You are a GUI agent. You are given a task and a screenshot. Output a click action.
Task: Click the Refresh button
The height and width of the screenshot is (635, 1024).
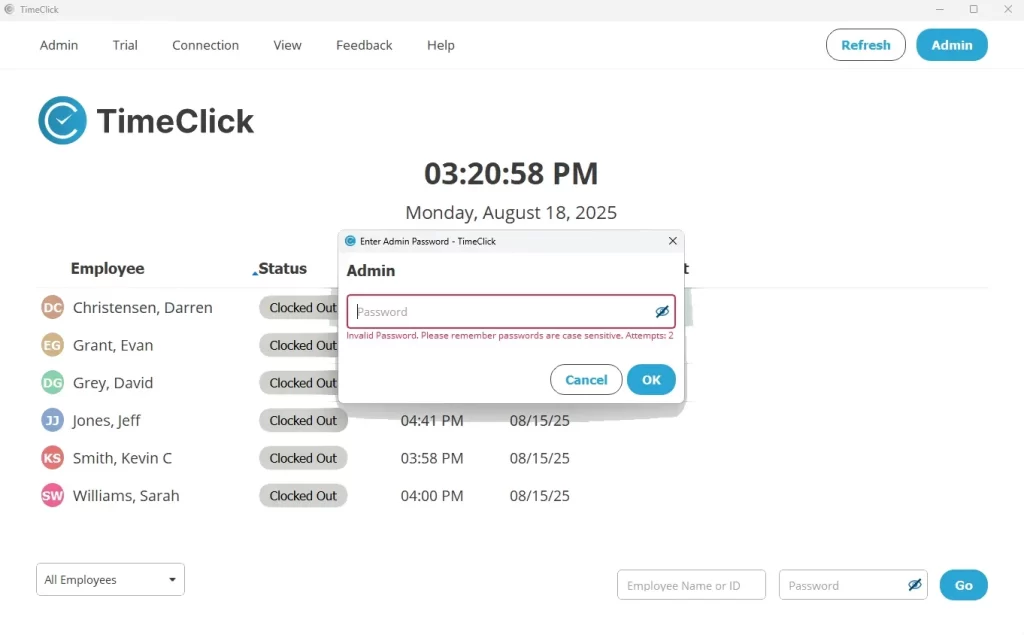(865, 45)
